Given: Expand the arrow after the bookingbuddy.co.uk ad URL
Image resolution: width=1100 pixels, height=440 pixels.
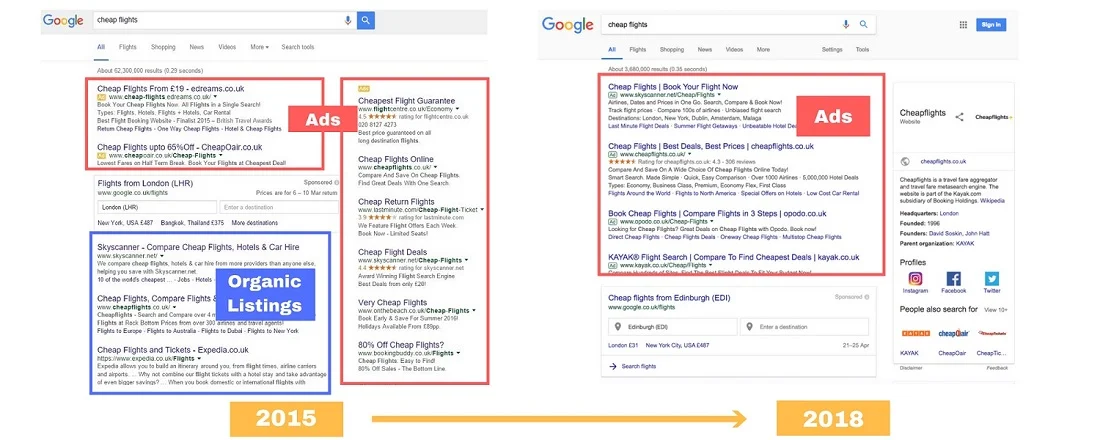Looking at the screenshot, I should point(460,353).
